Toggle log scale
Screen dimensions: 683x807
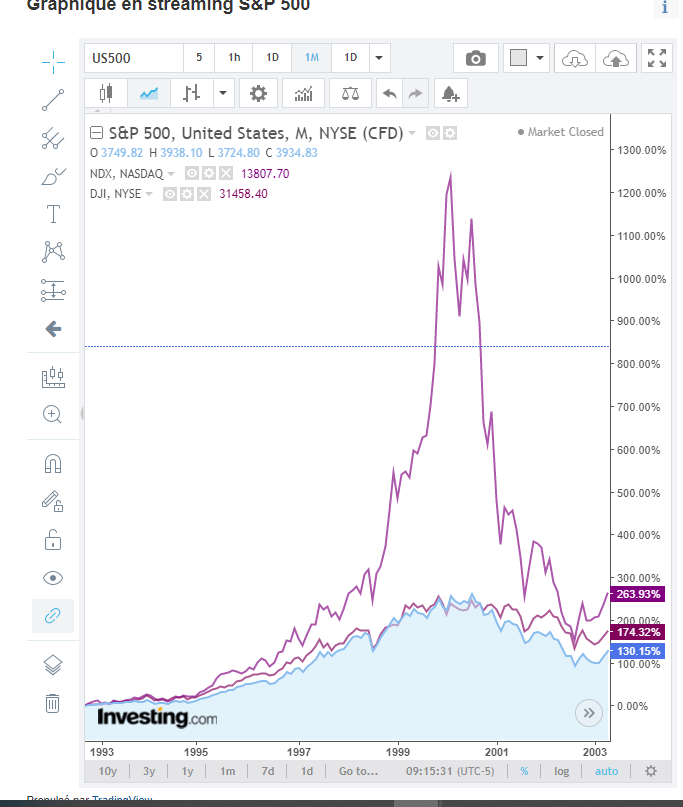click(x=562, y=771)
